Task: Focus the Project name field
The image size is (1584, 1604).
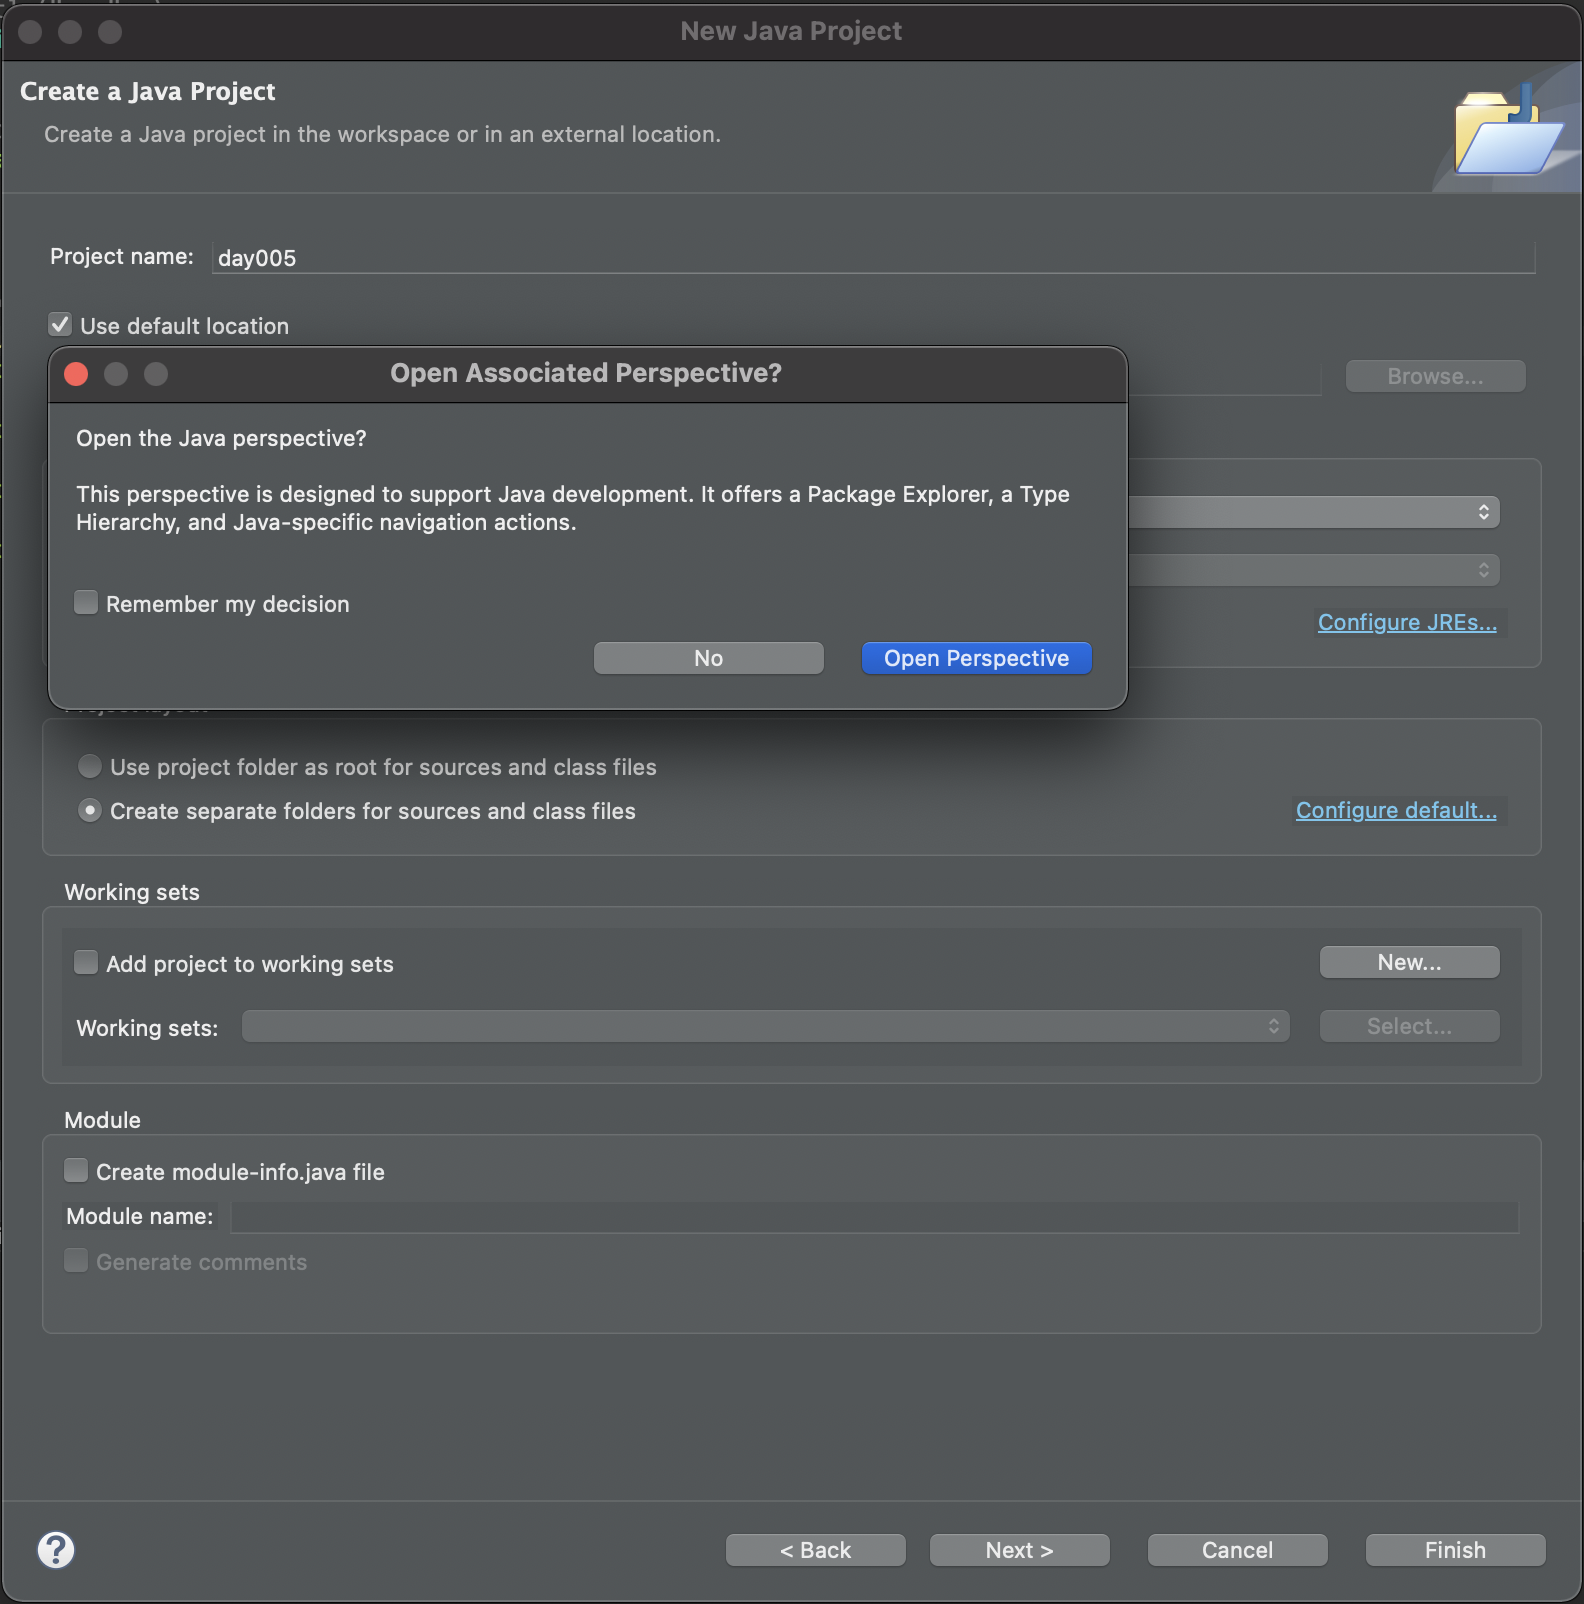Action: (873, 257)
